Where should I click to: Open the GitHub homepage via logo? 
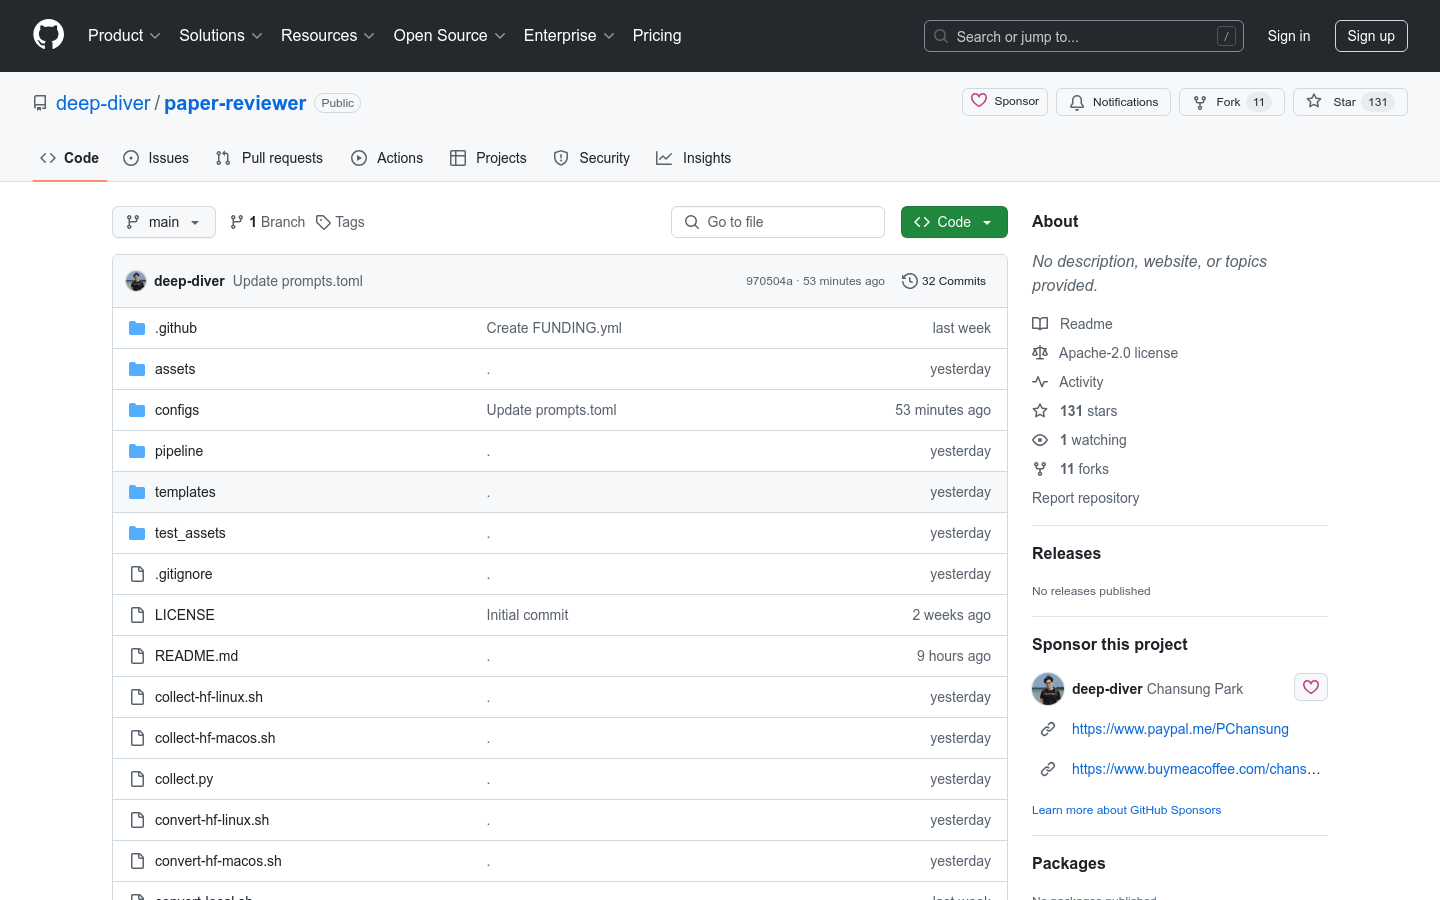49,35
